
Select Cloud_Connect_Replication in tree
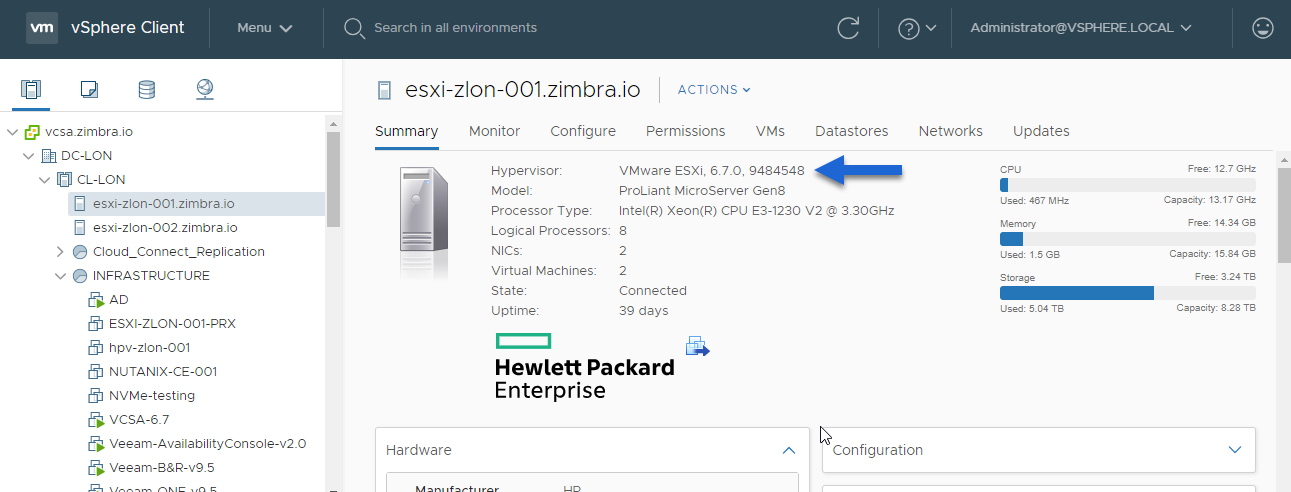(x=179, y=252)
